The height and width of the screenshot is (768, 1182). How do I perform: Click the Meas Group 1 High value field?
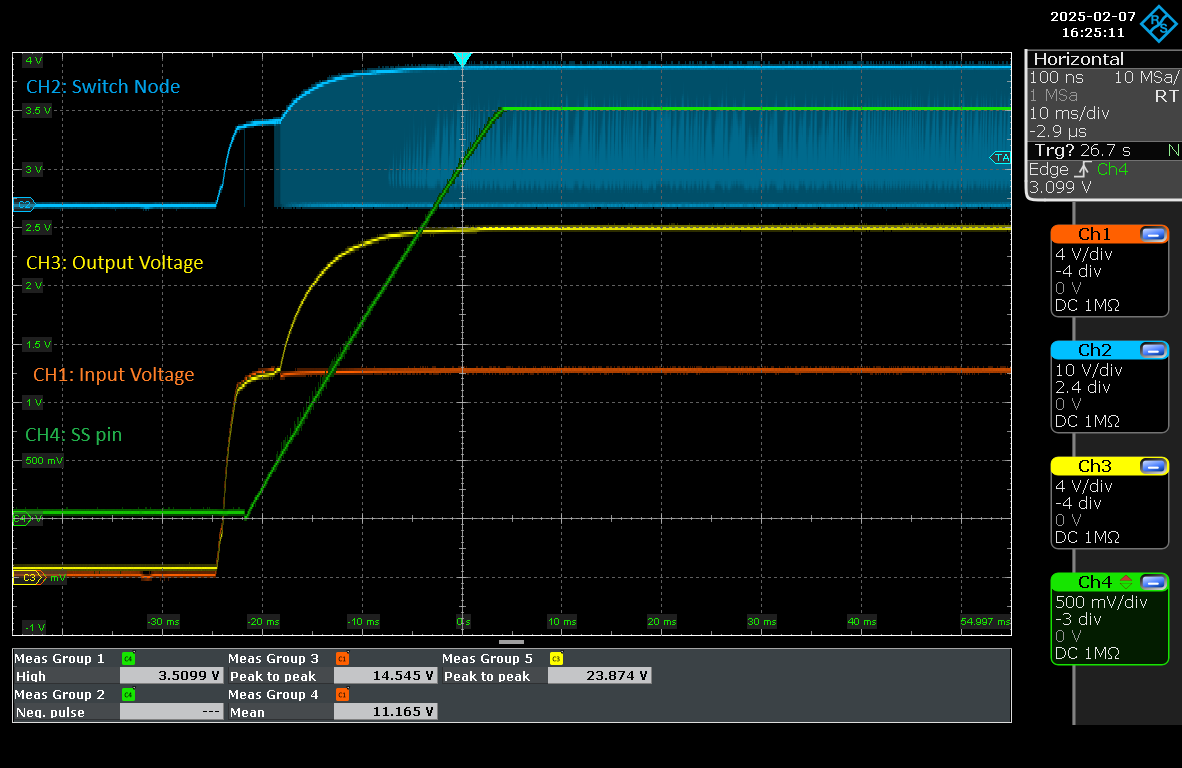(x=168, y=676)
